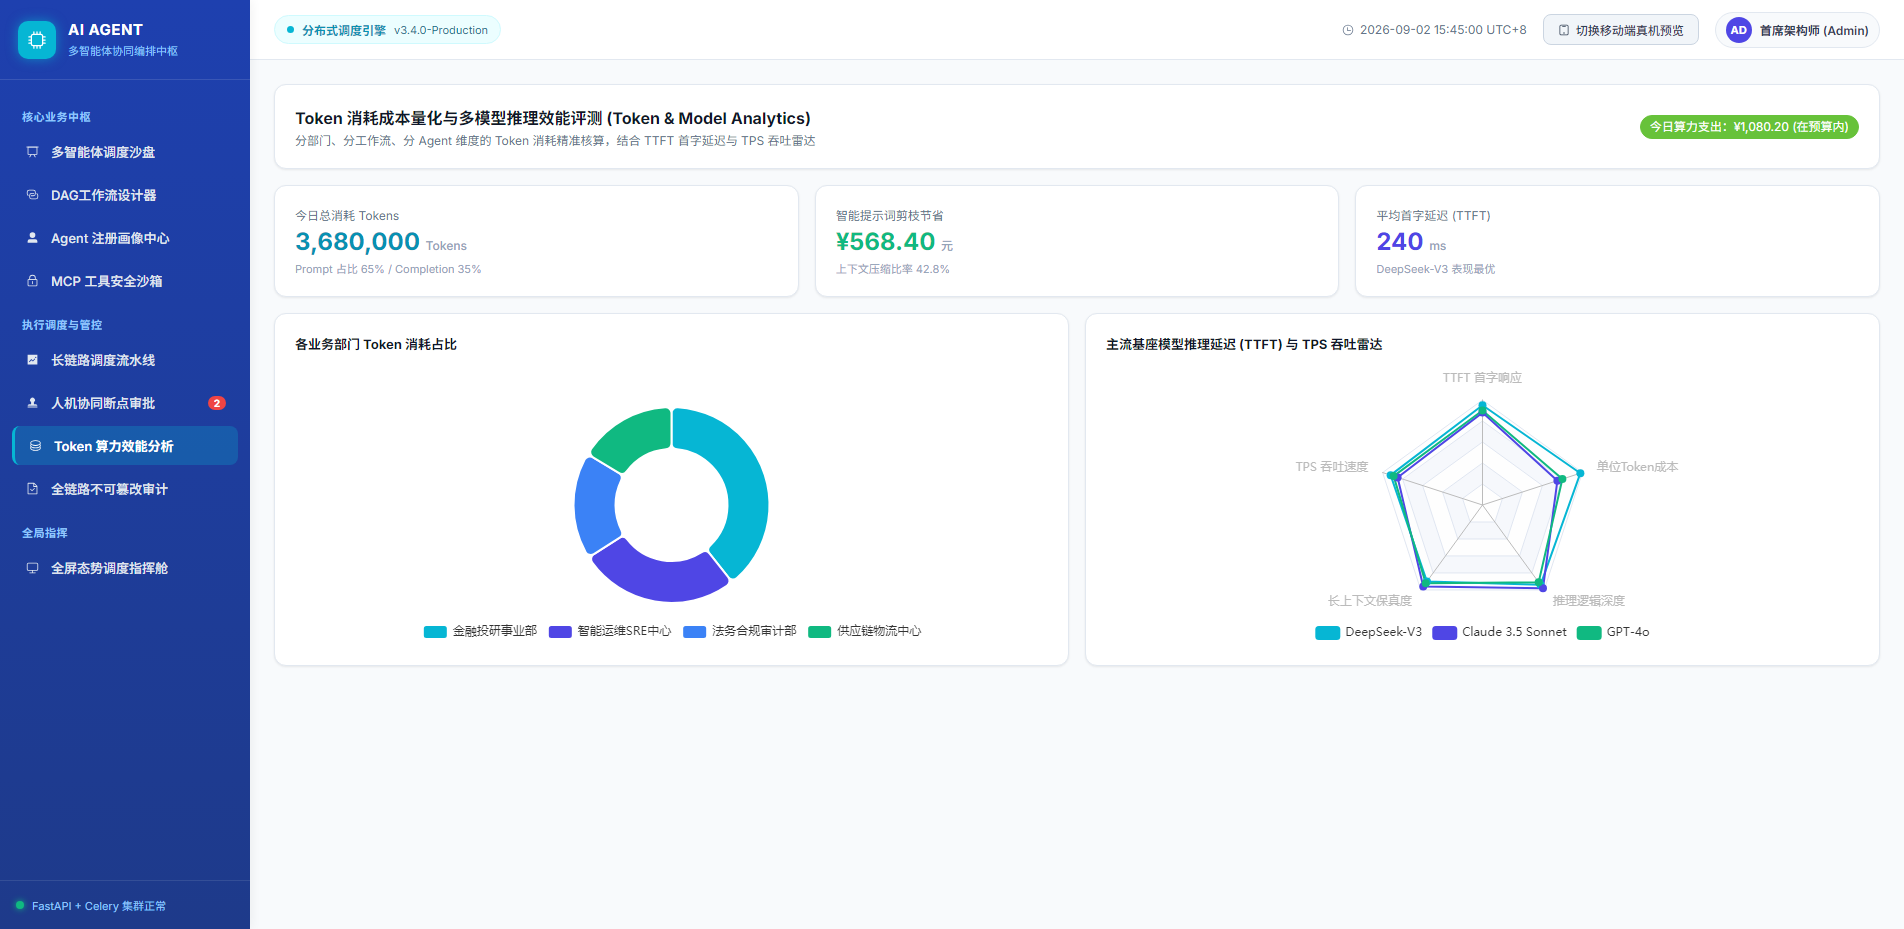Click the DAG工作流设计器 sidebar icon
Image resolution: width=1904 pixels, height=929 pixels.
point(32,195)
